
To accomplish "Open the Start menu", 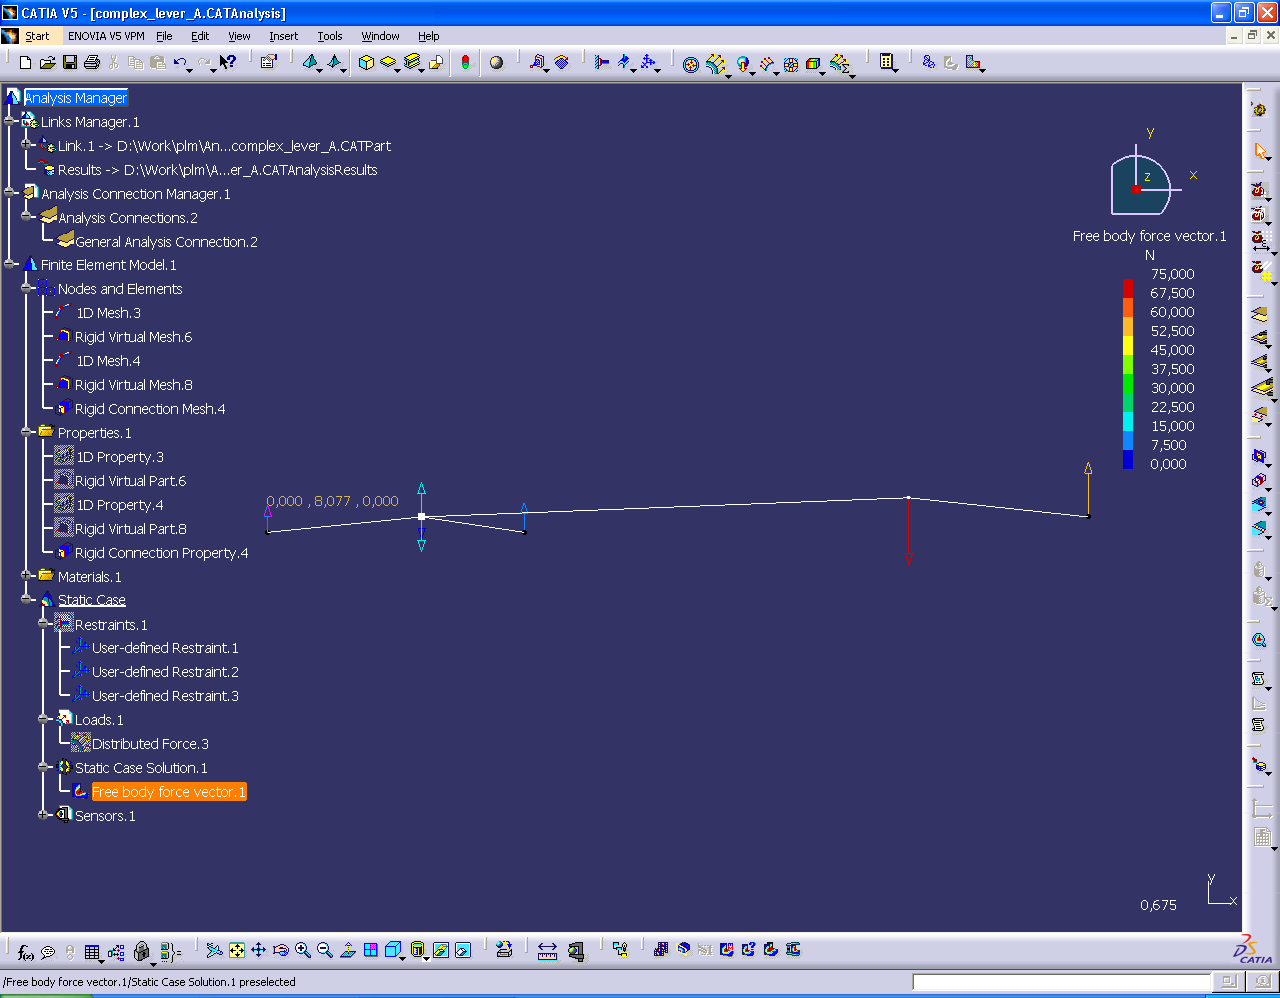I will coord(37,36).
